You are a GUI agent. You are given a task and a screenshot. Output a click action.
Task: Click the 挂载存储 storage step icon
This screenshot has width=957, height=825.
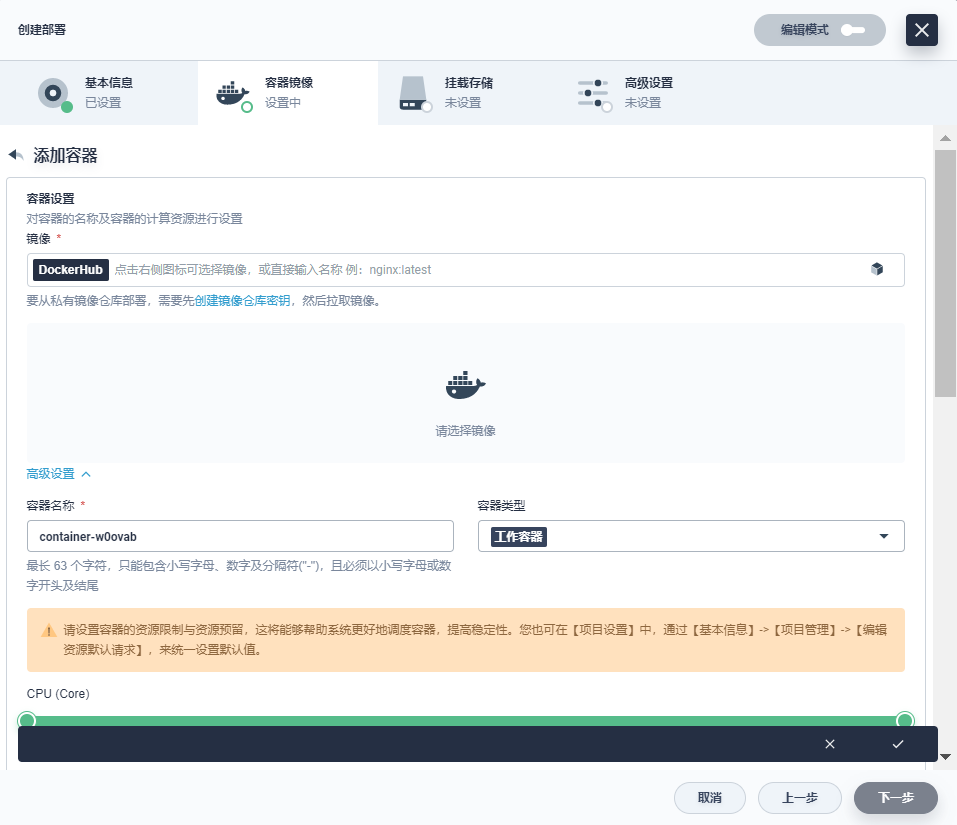(x=413, y=92)
